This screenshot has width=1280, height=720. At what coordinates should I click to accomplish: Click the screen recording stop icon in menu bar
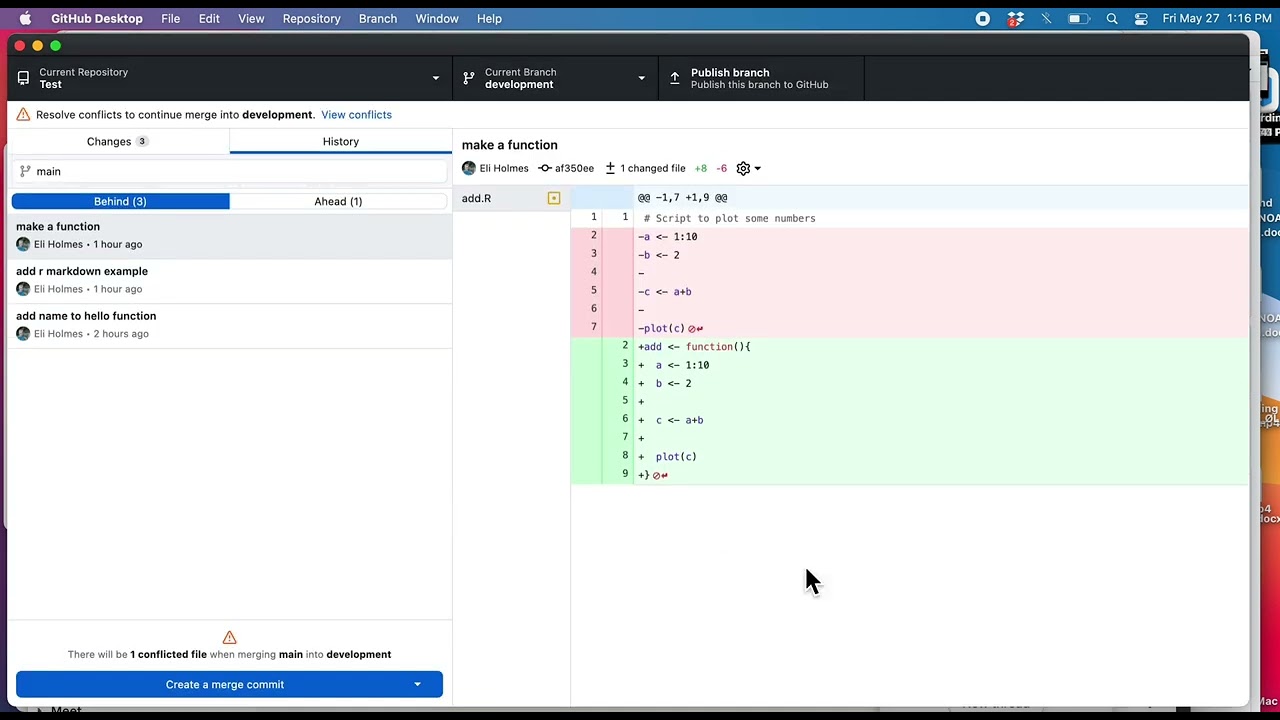click(983, 18)
